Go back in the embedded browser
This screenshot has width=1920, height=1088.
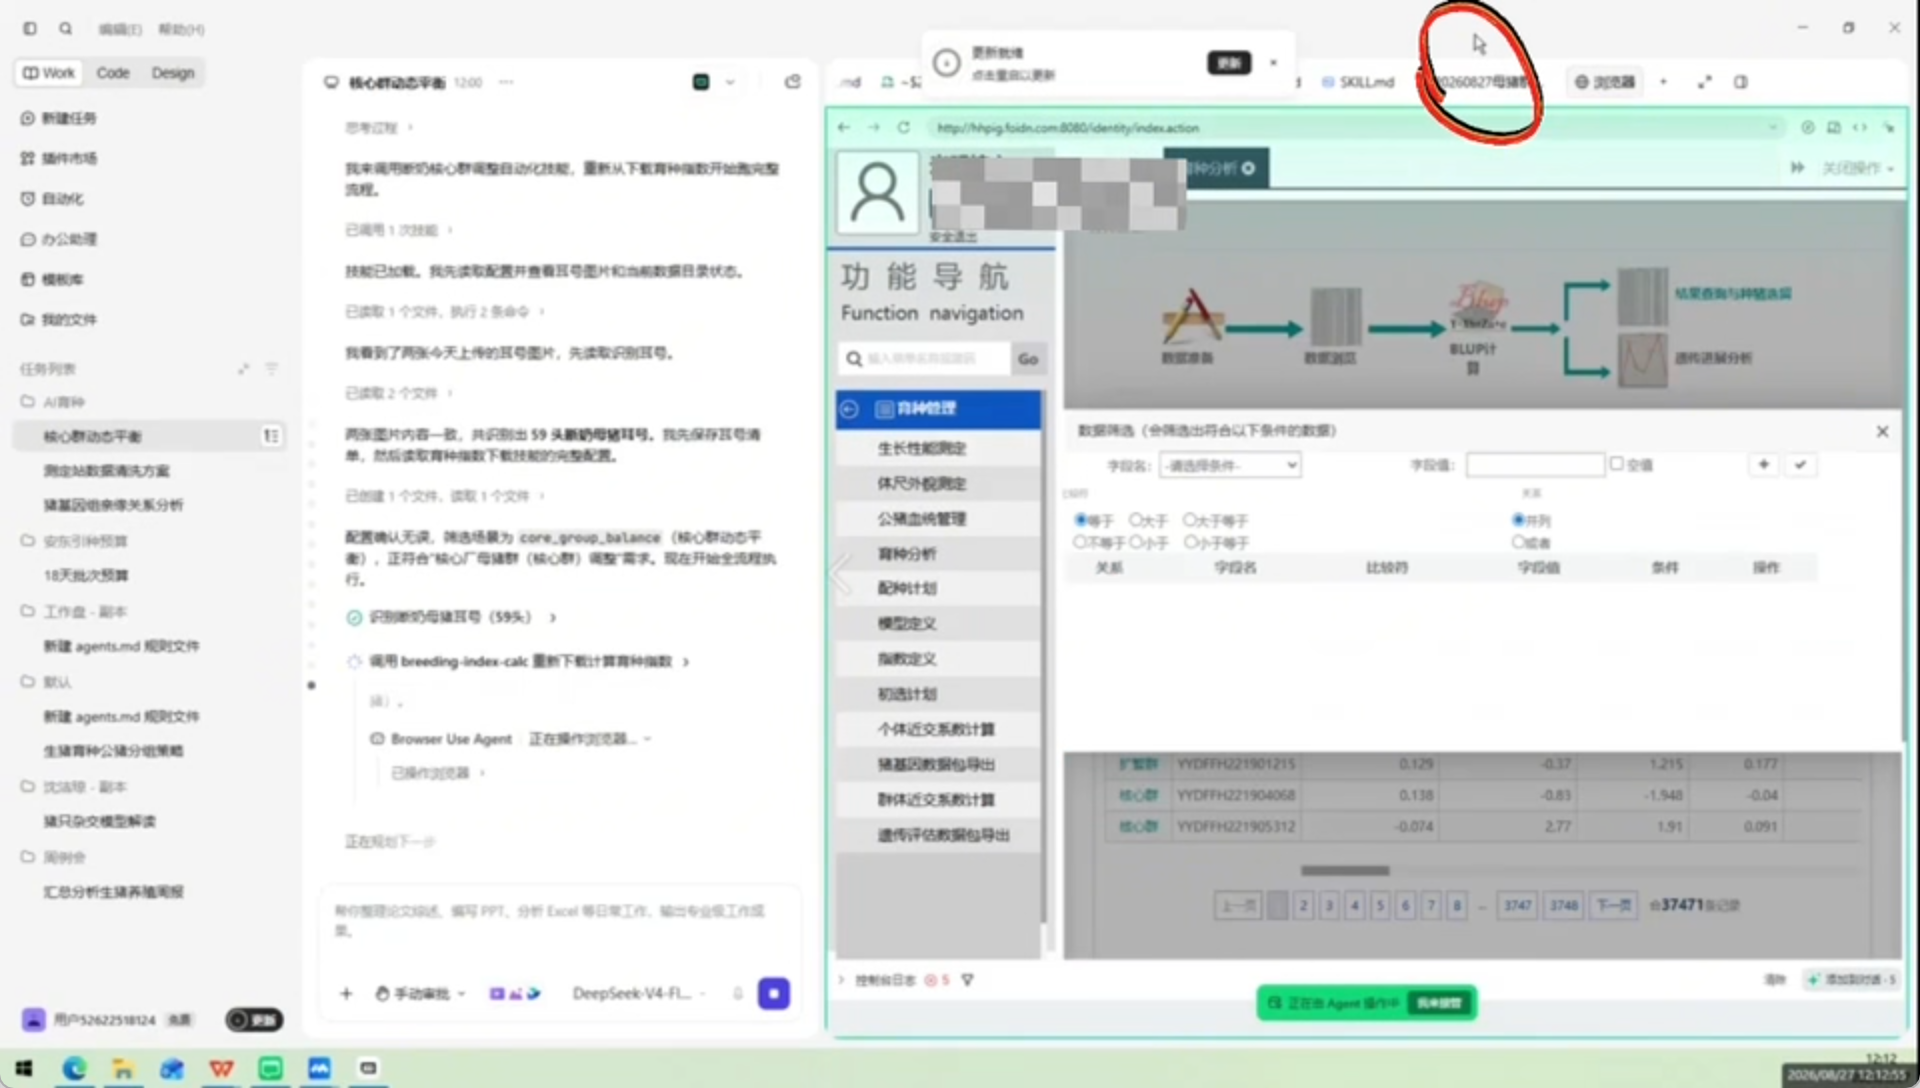(x=844, y=127)
